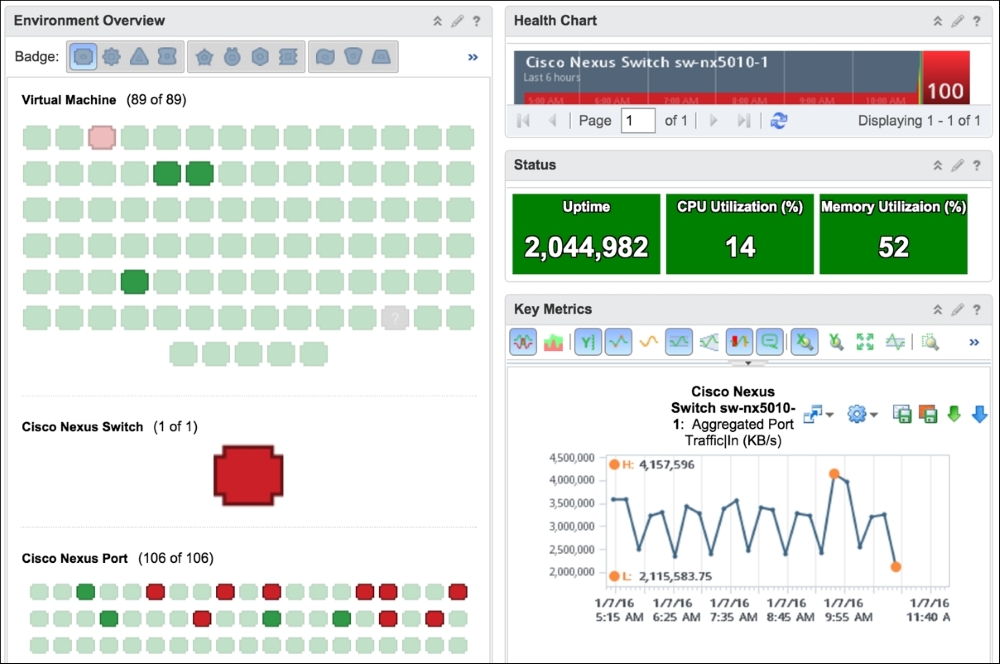Edit the Status widget

tap(957, 165)
